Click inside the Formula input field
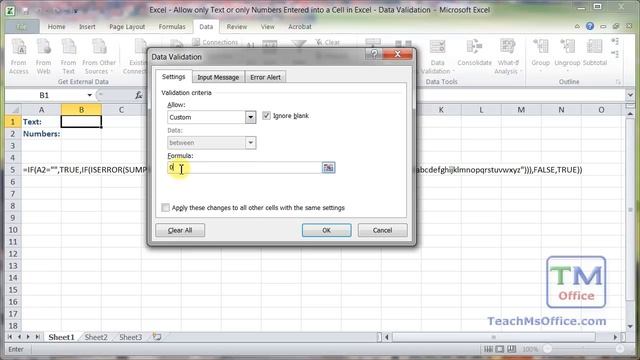The image size is (640, 360). 244,167
